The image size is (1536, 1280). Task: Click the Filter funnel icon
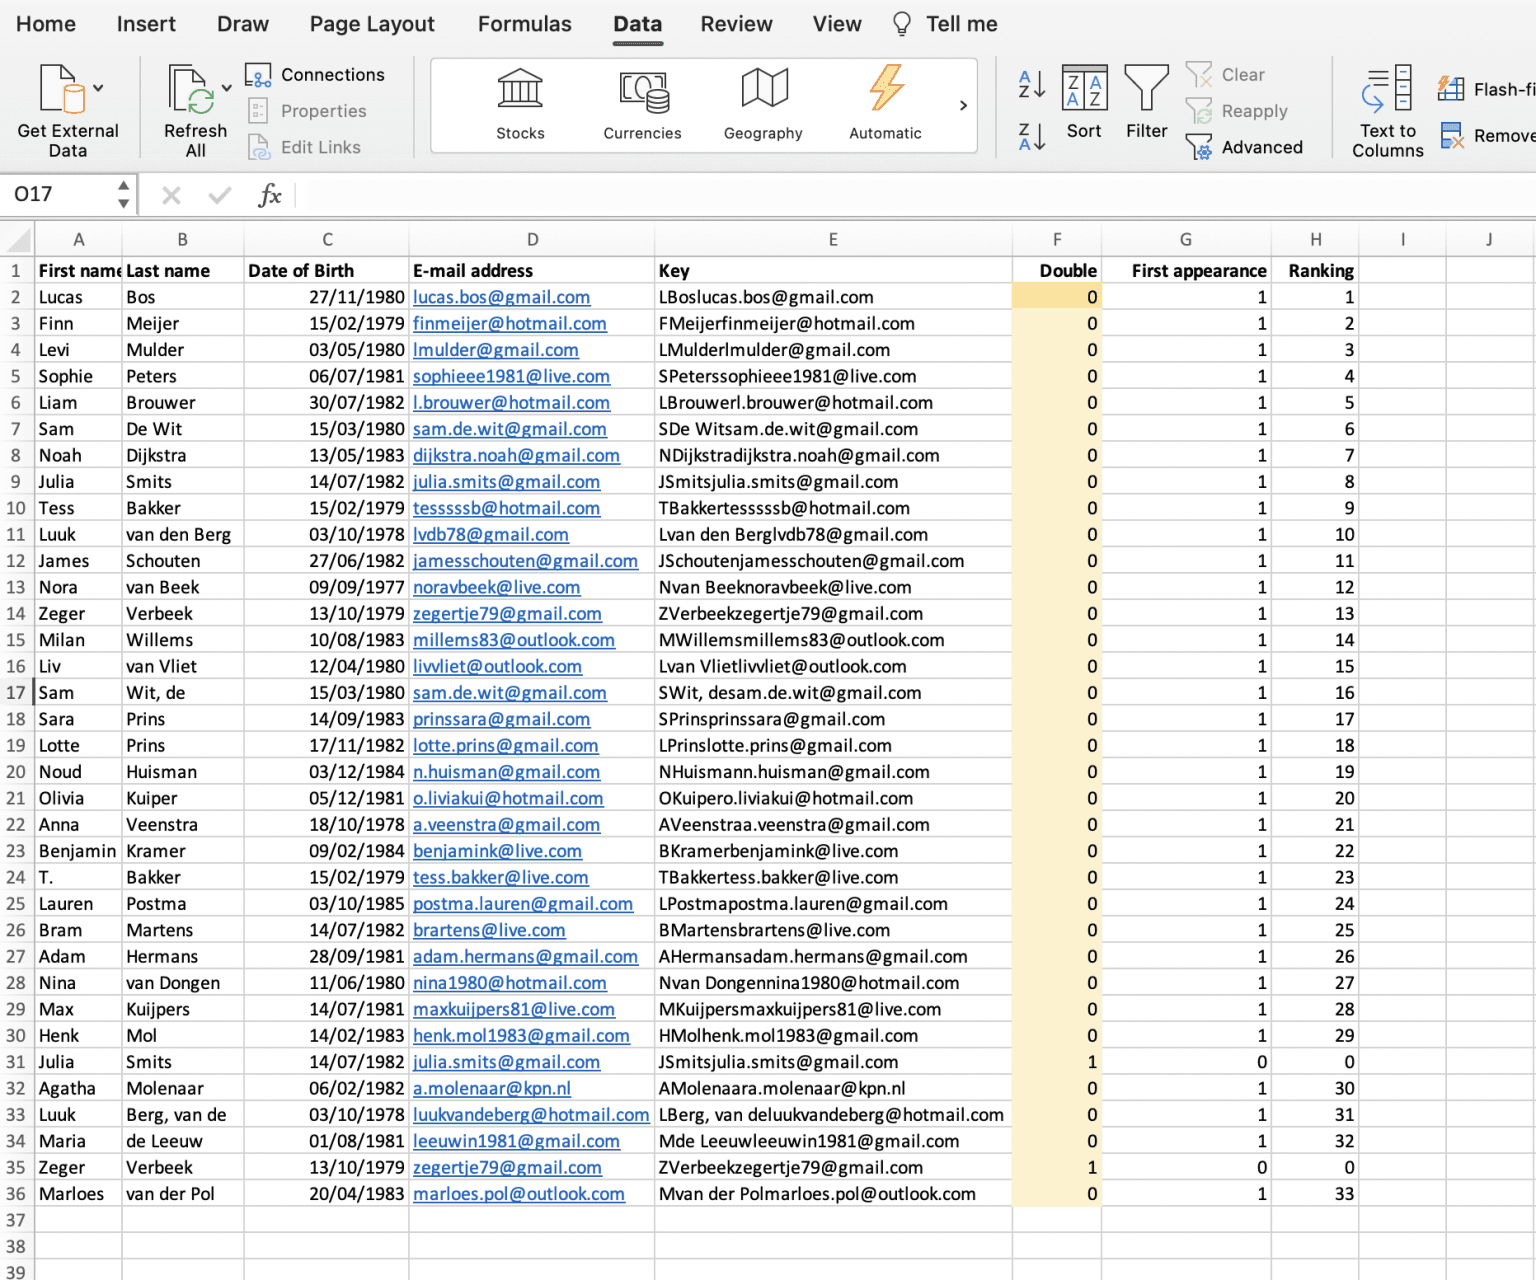(1146, 90)
